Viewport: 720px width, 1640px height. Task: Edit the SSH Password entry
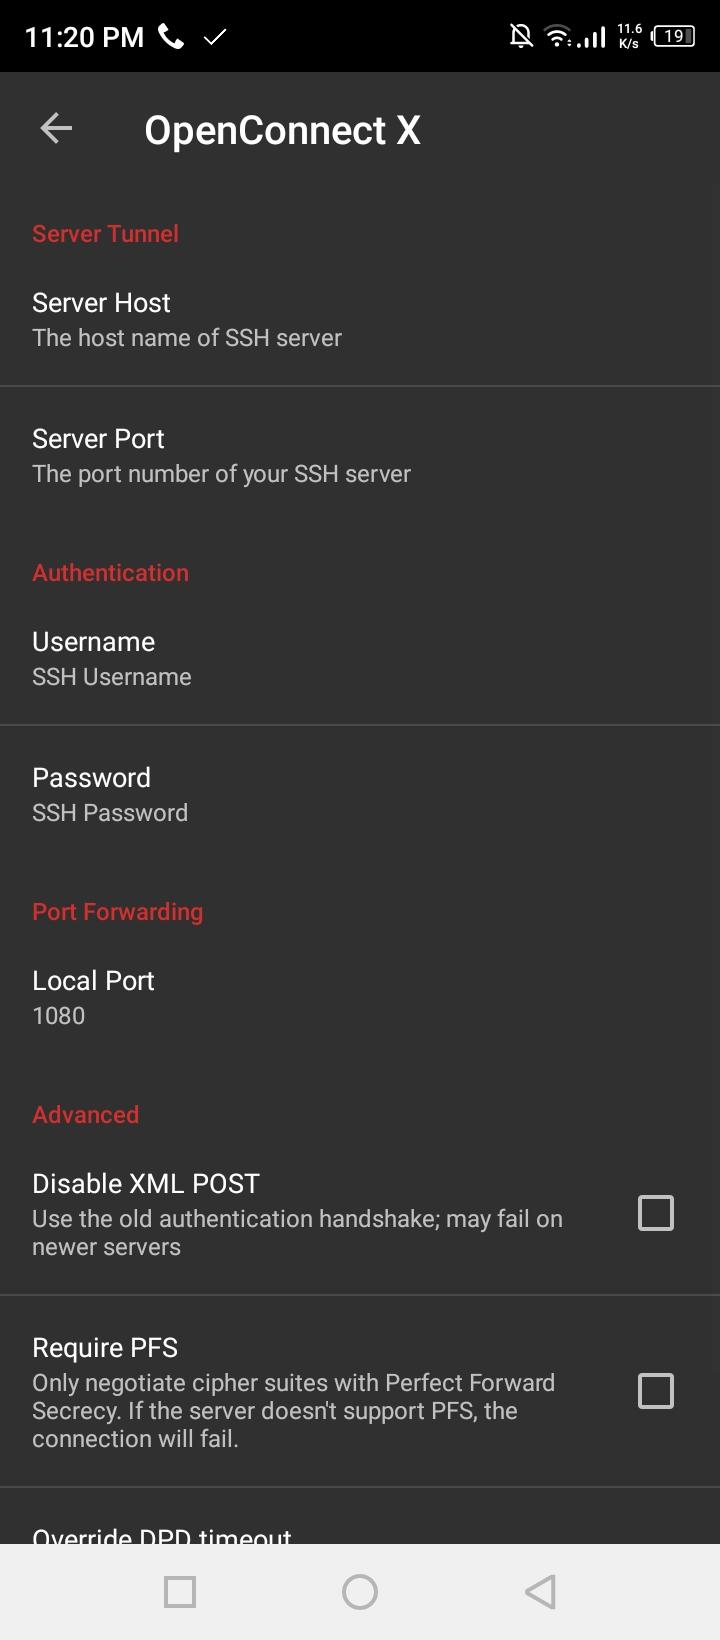[360, 794]
